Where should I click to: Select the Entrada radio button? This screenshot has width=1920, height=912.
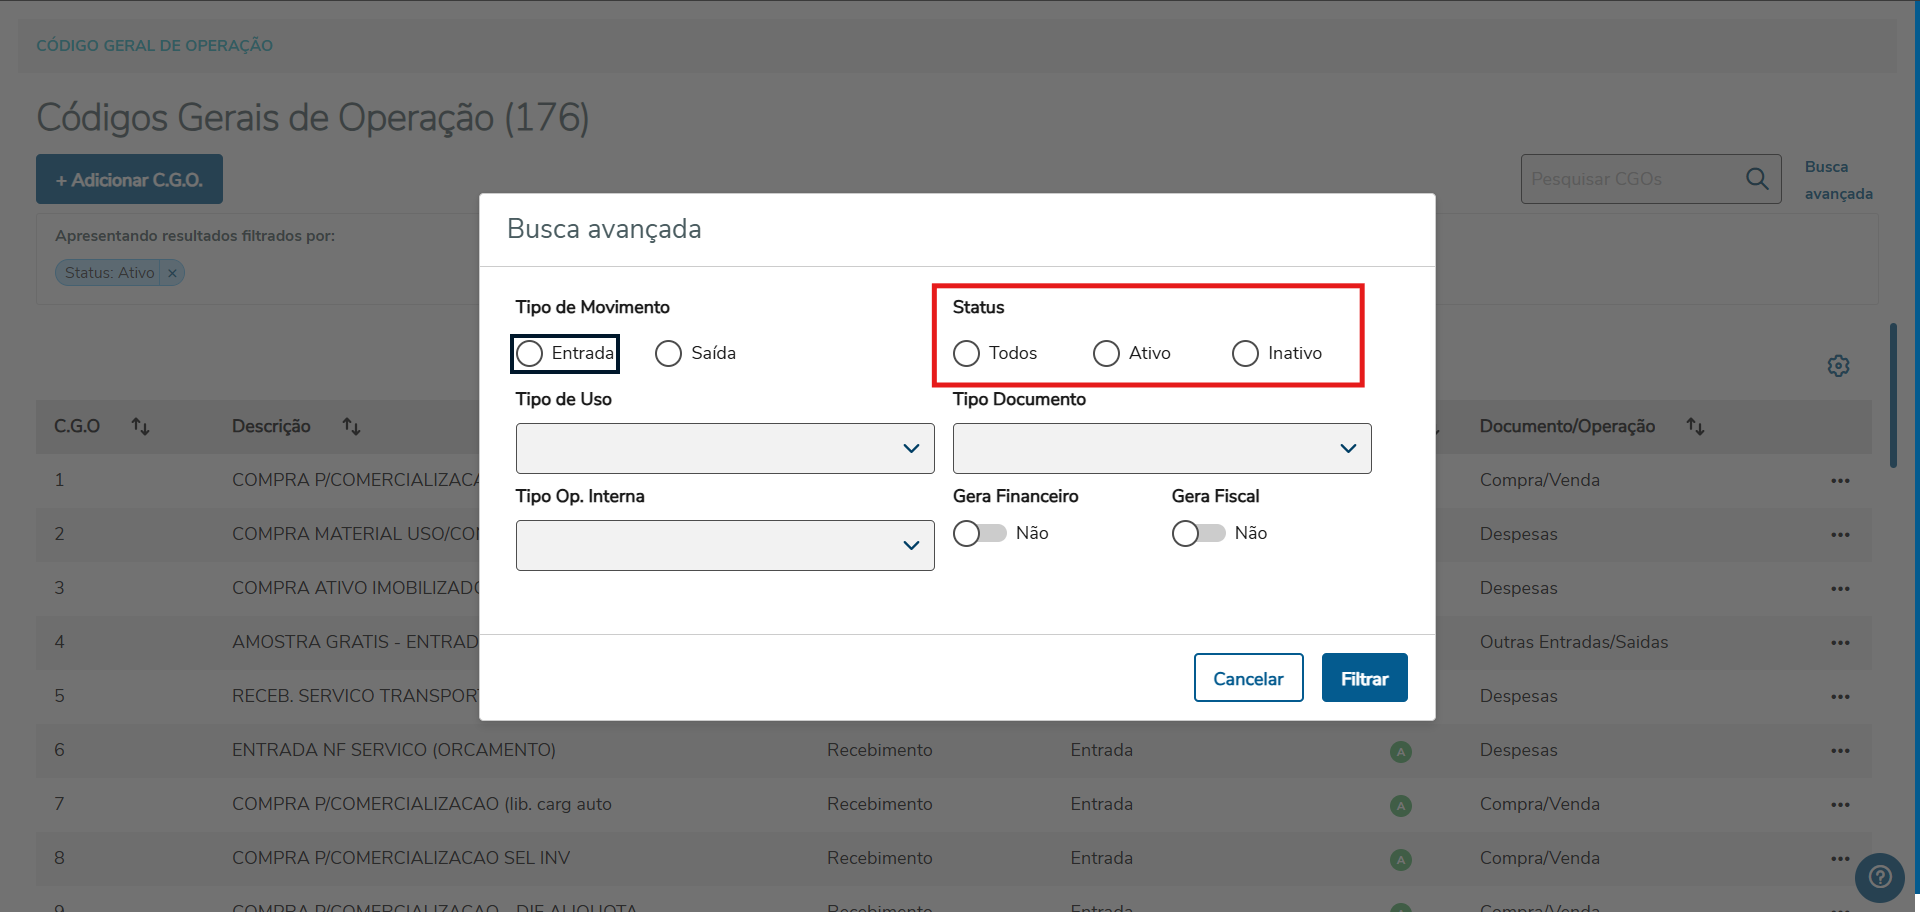click(x=530, y=354)
